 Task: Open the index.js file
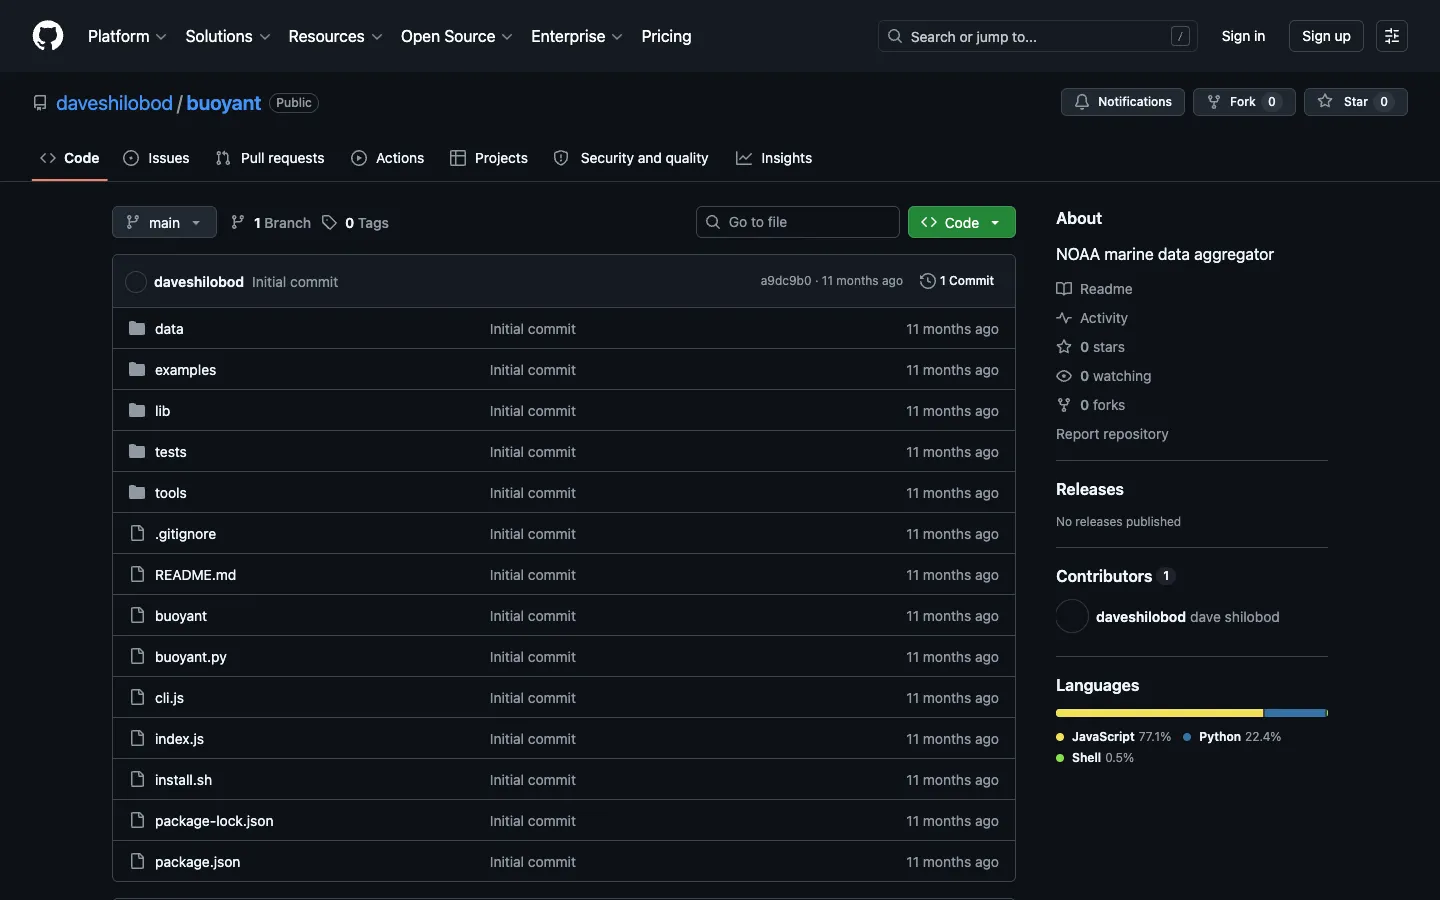tap(179, 739)
